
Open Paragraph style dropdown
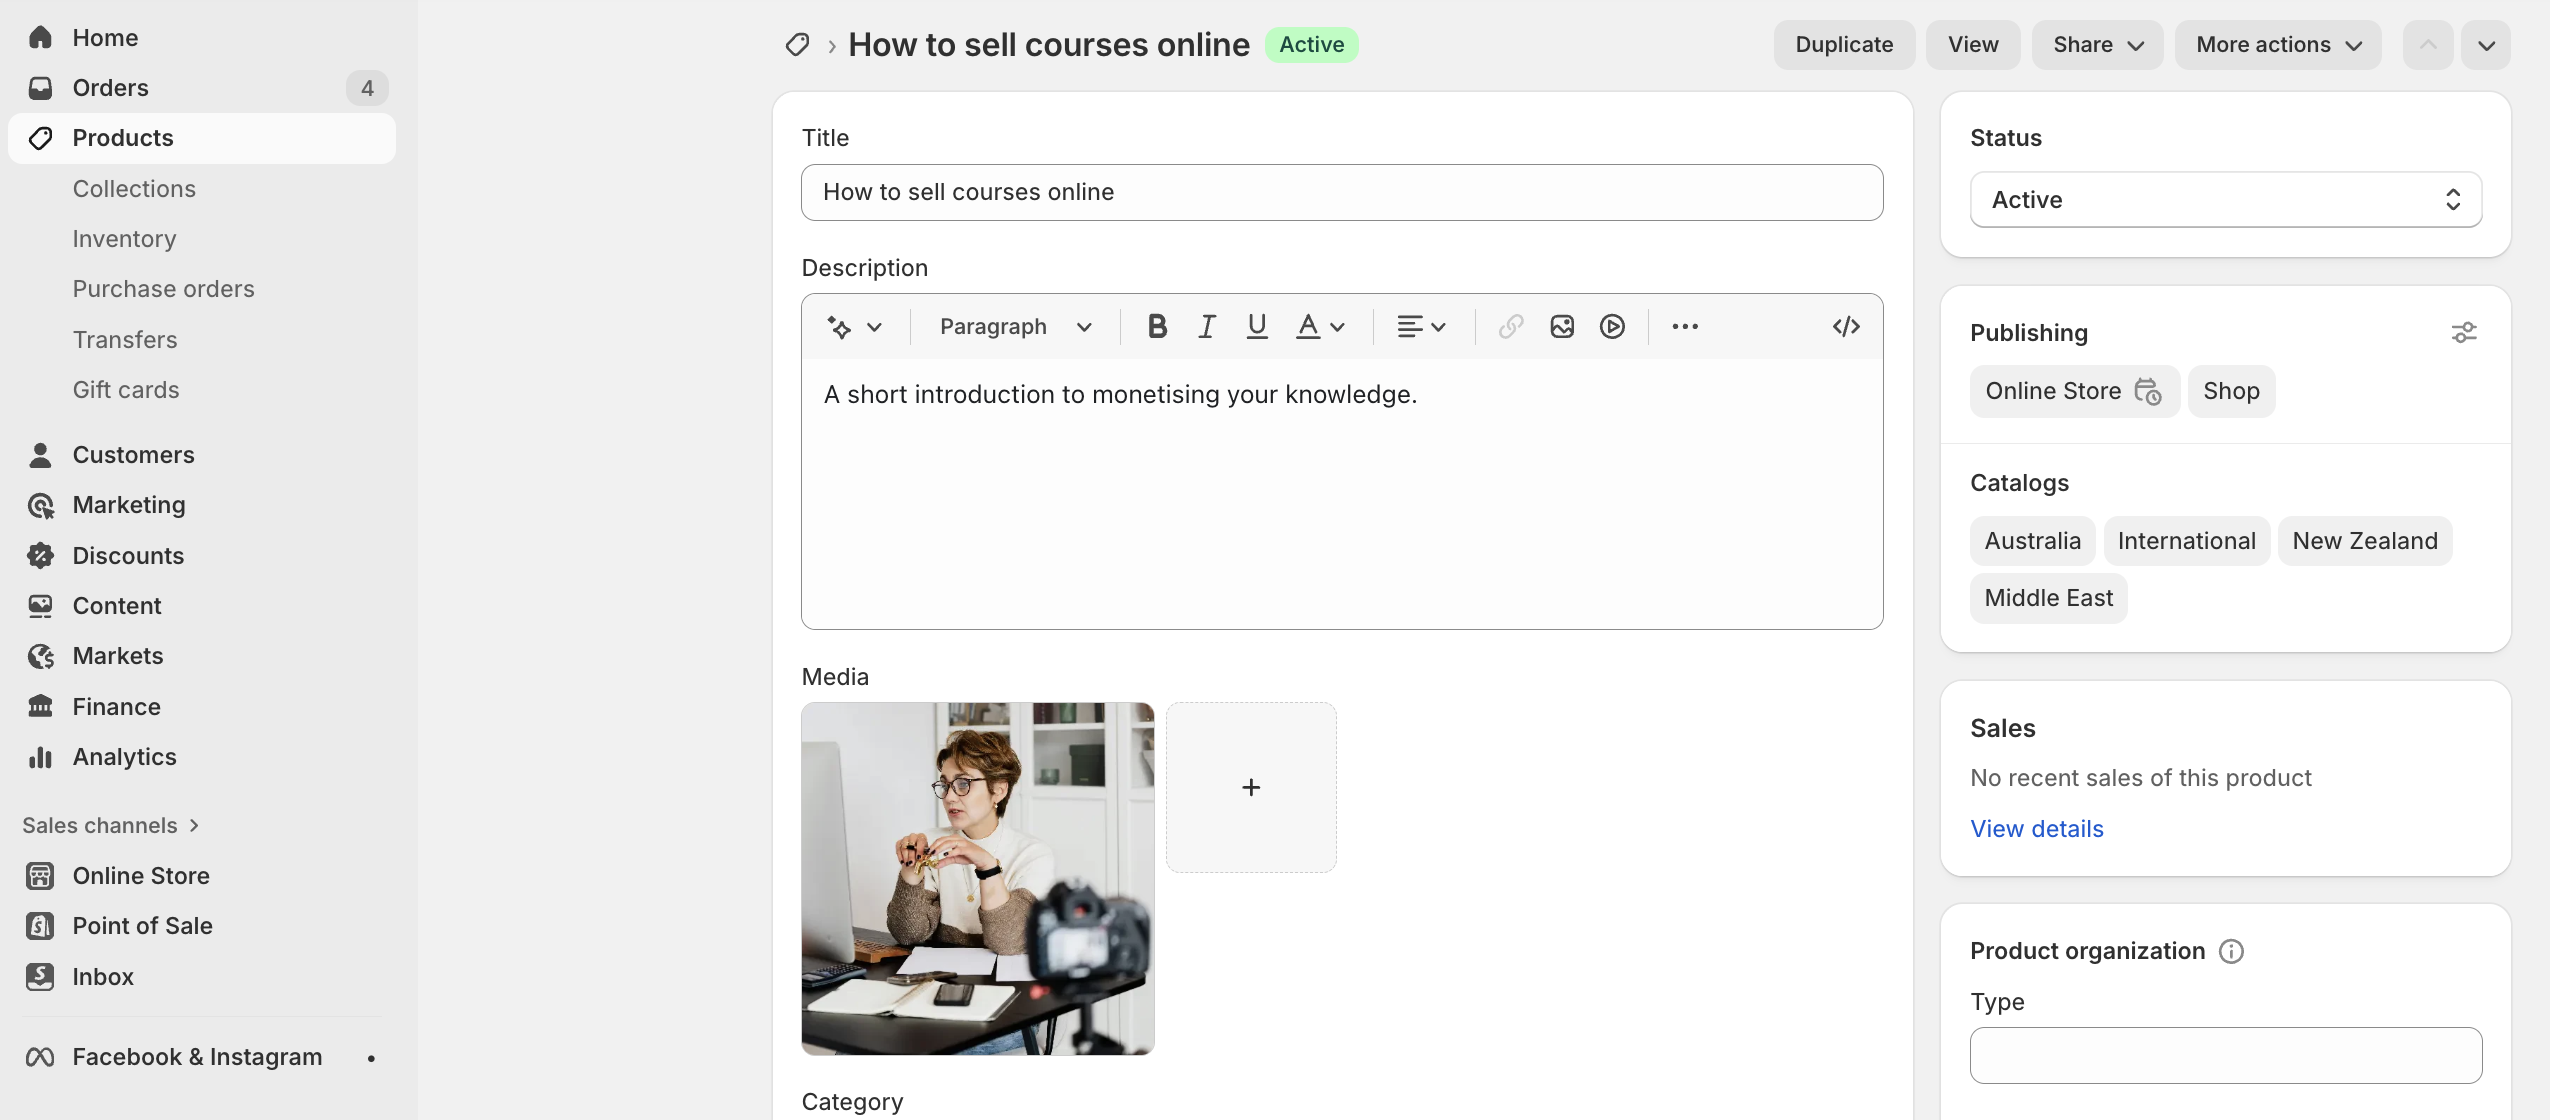[1015, 327]
